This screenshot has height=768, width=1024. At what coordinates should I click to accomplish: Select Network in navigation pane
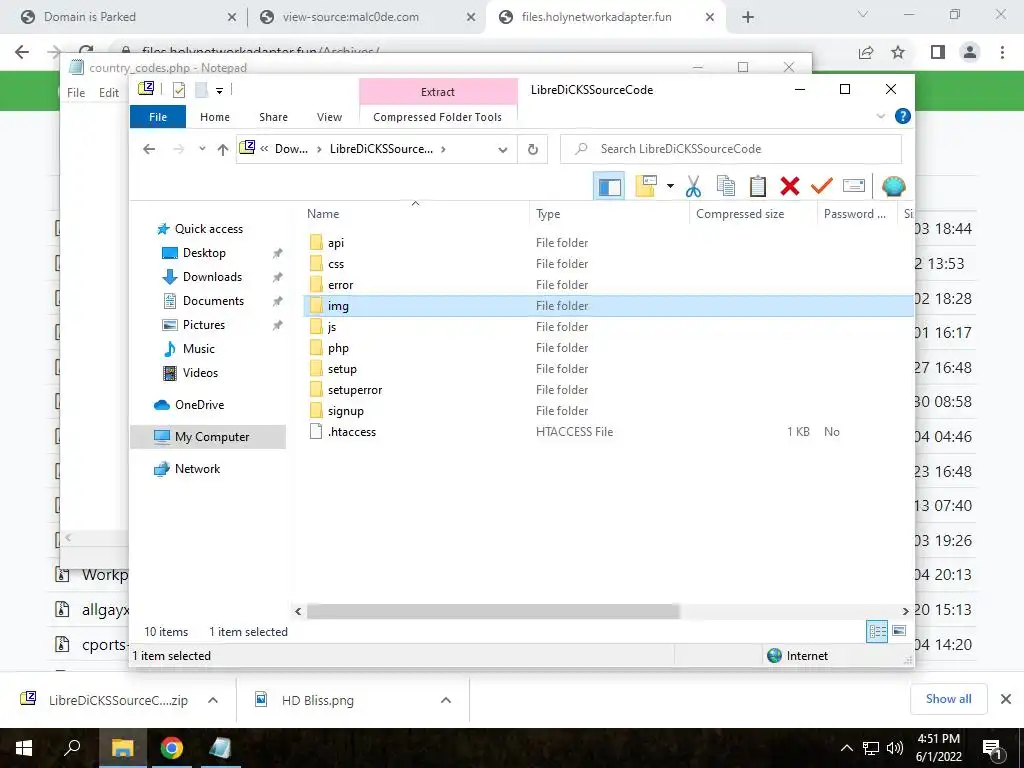click(x=197, y=469)
